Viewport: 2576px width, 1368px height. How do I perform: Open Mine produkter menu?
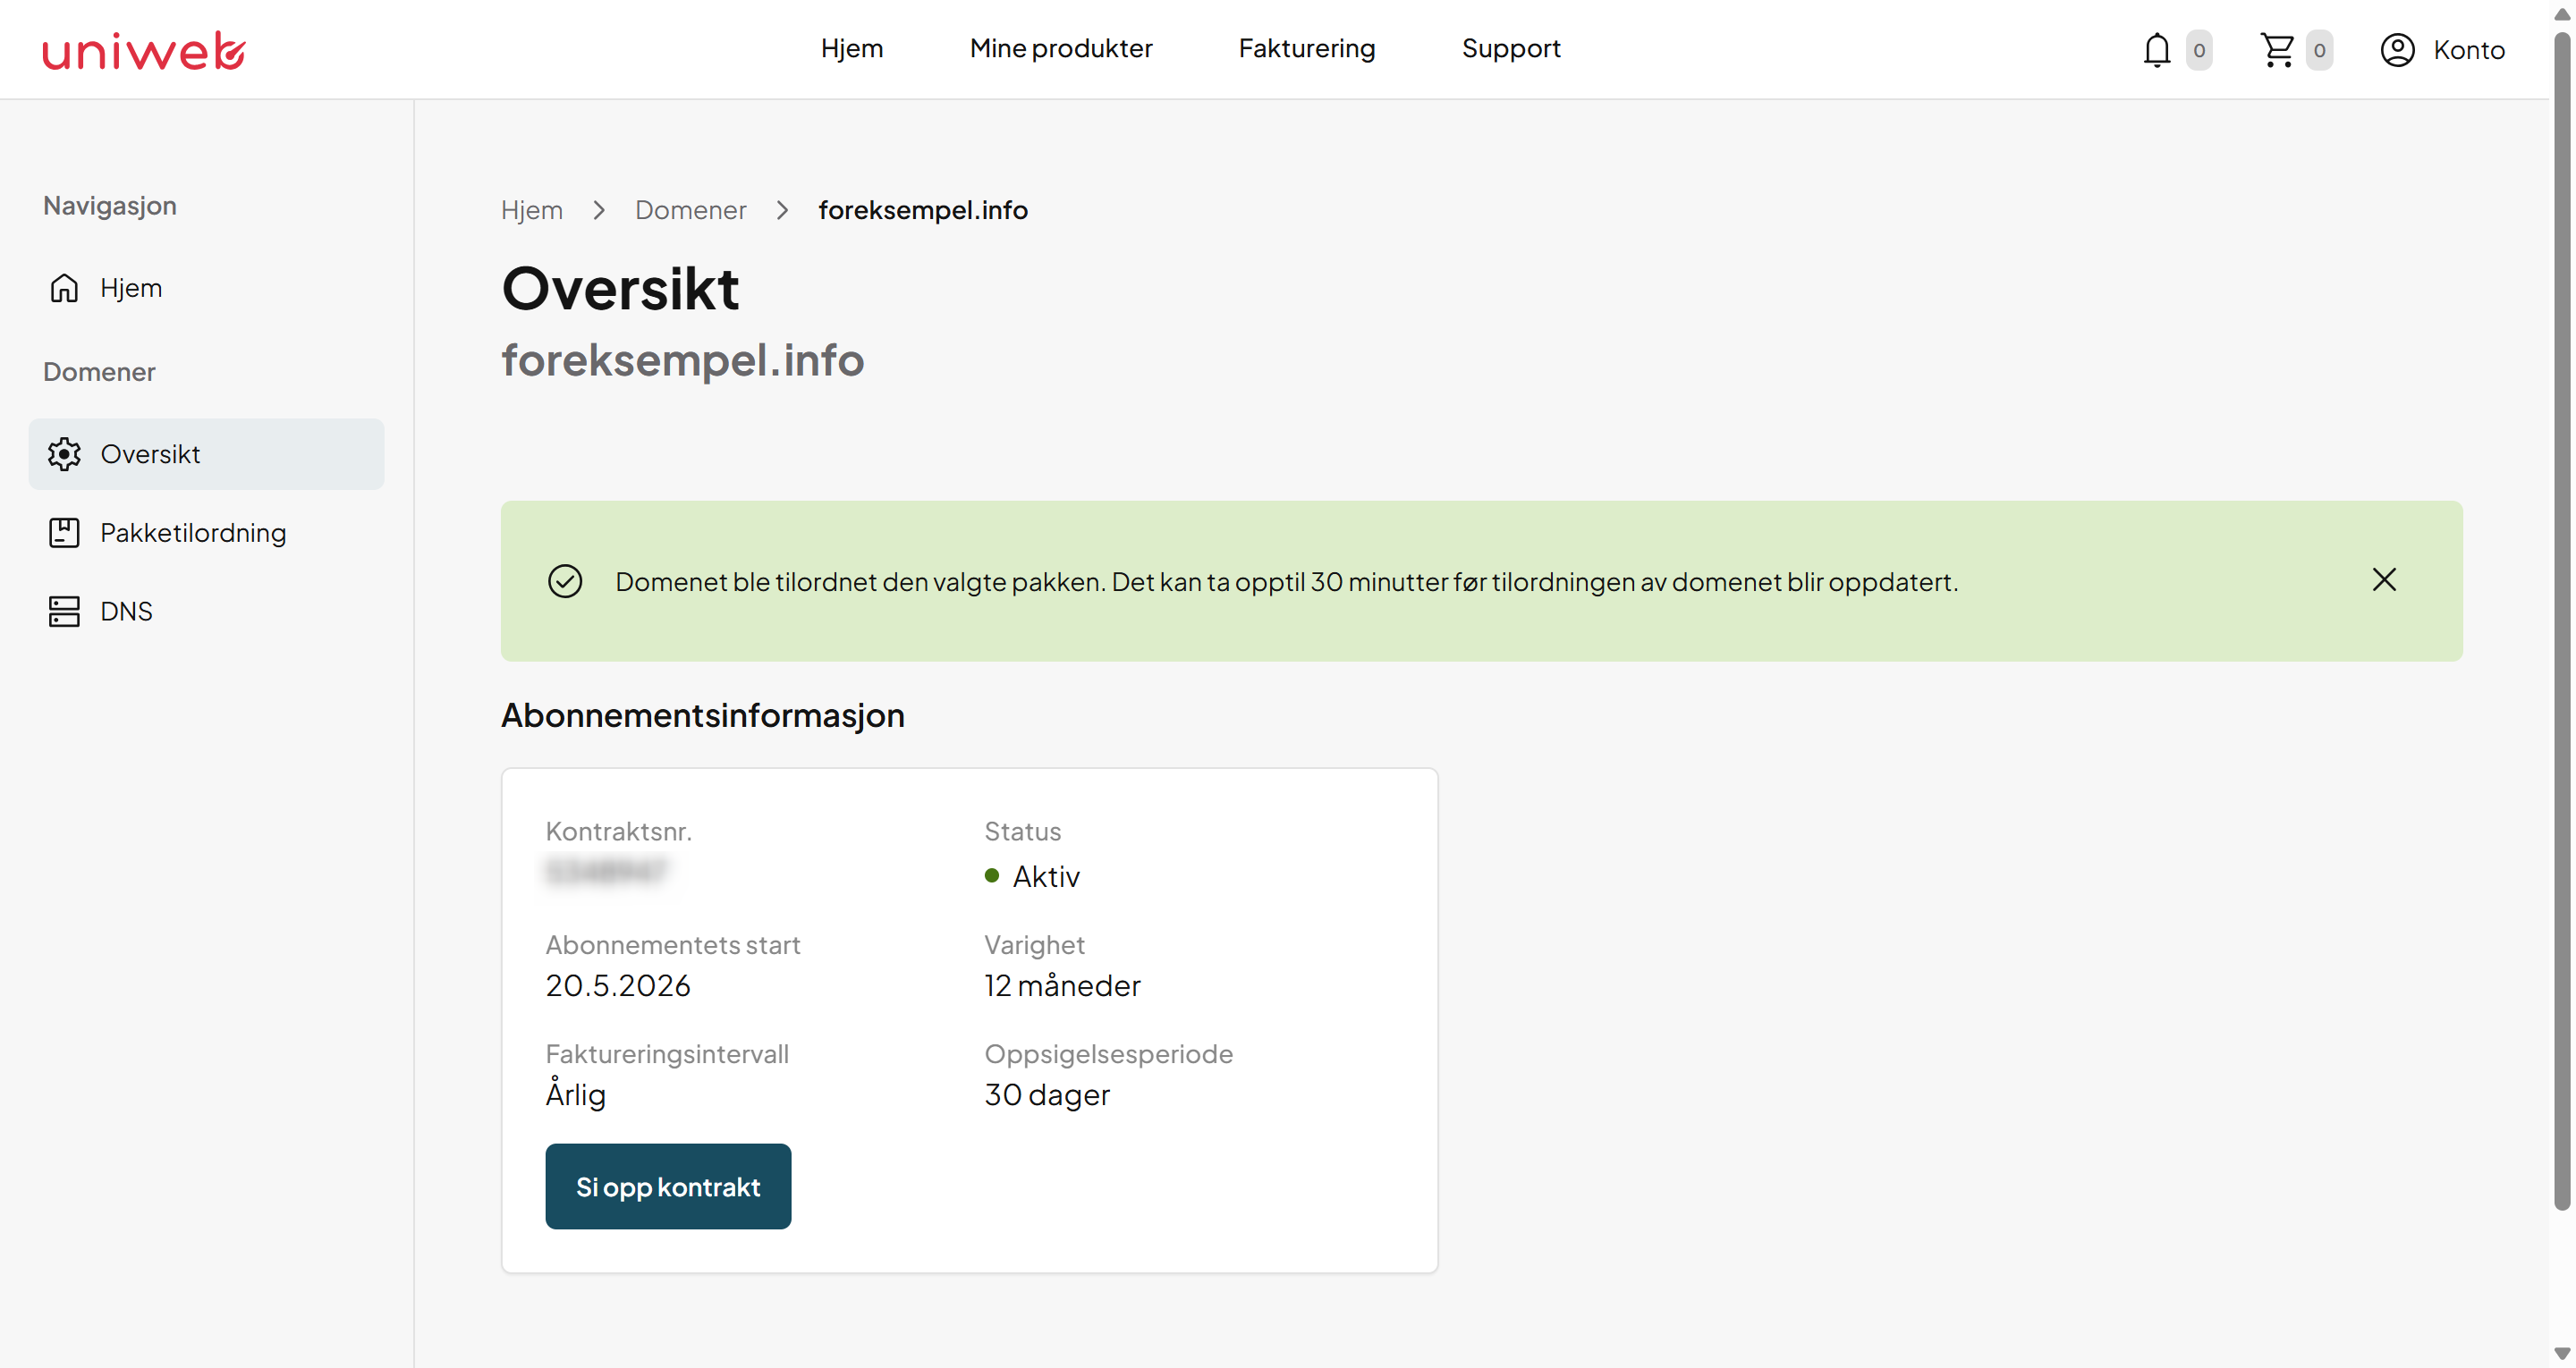(x=1061, y=48)
